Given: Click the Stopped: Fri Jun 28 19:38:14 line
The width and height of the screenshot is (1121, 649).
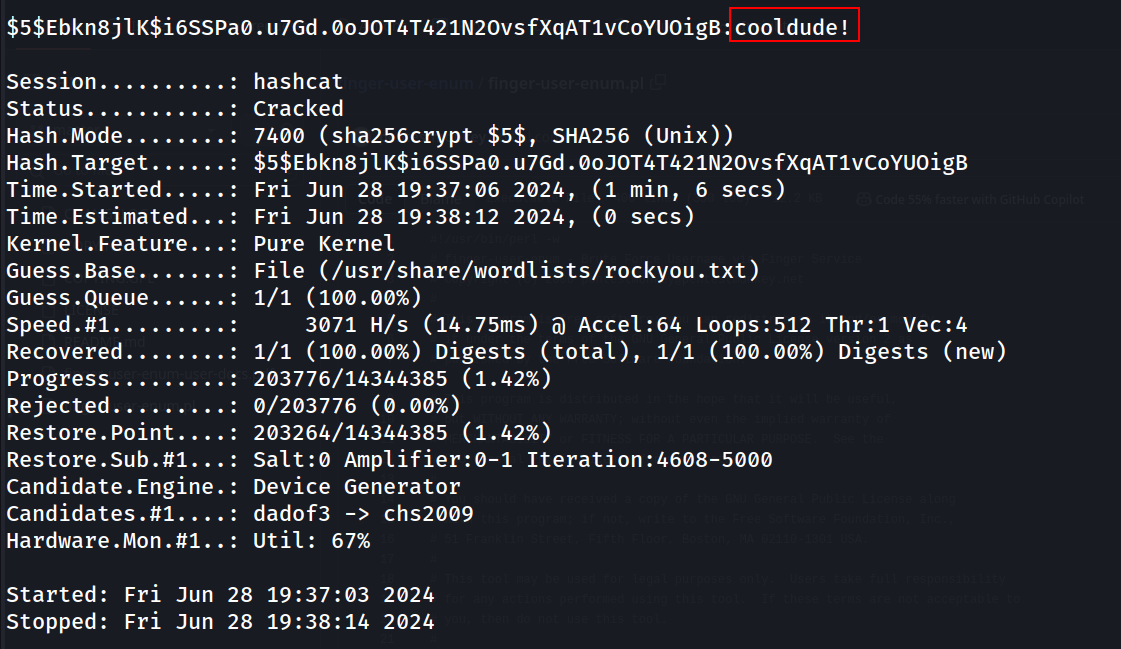Looking at the screenshot, I should (x=220, y=622).
